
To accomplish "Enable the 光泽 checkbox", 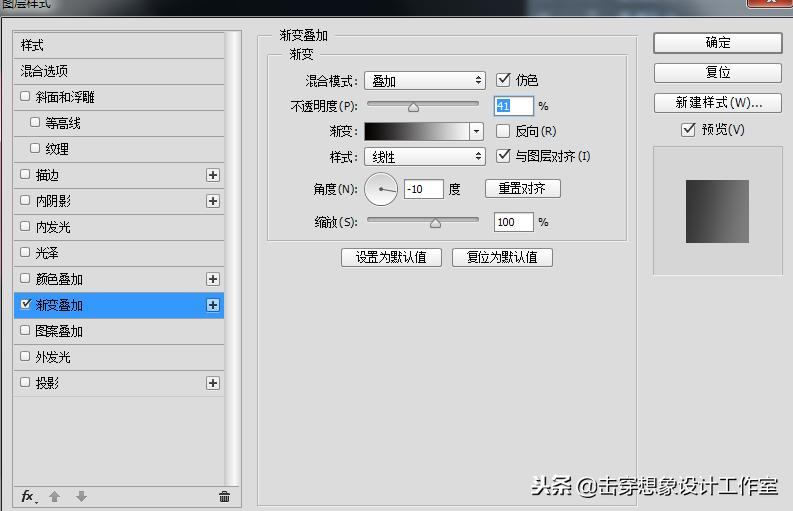I will point(25,252).
